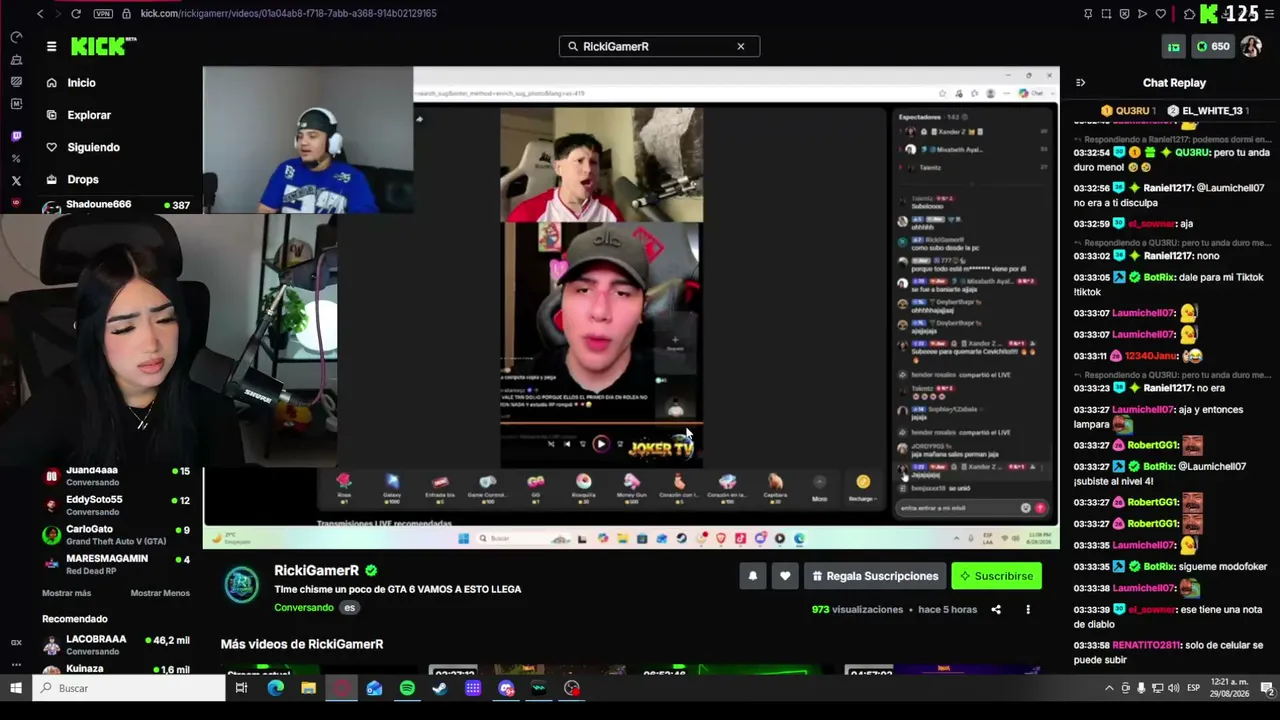This screenshot has height=720, width=1280.
Task: Add page to bookmarks heart icon
Action: point(1160,13)
